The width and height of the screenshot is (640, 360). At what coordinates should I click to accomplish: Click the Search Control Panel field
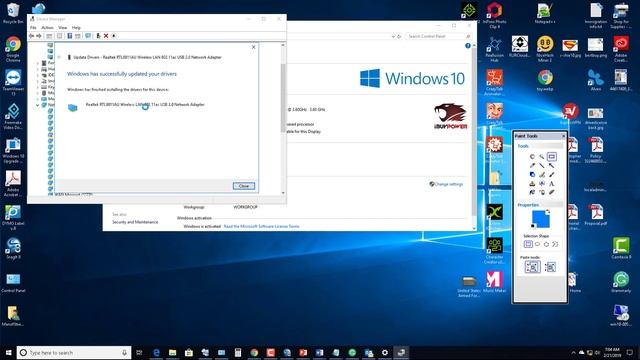click(x=438, y=36)
